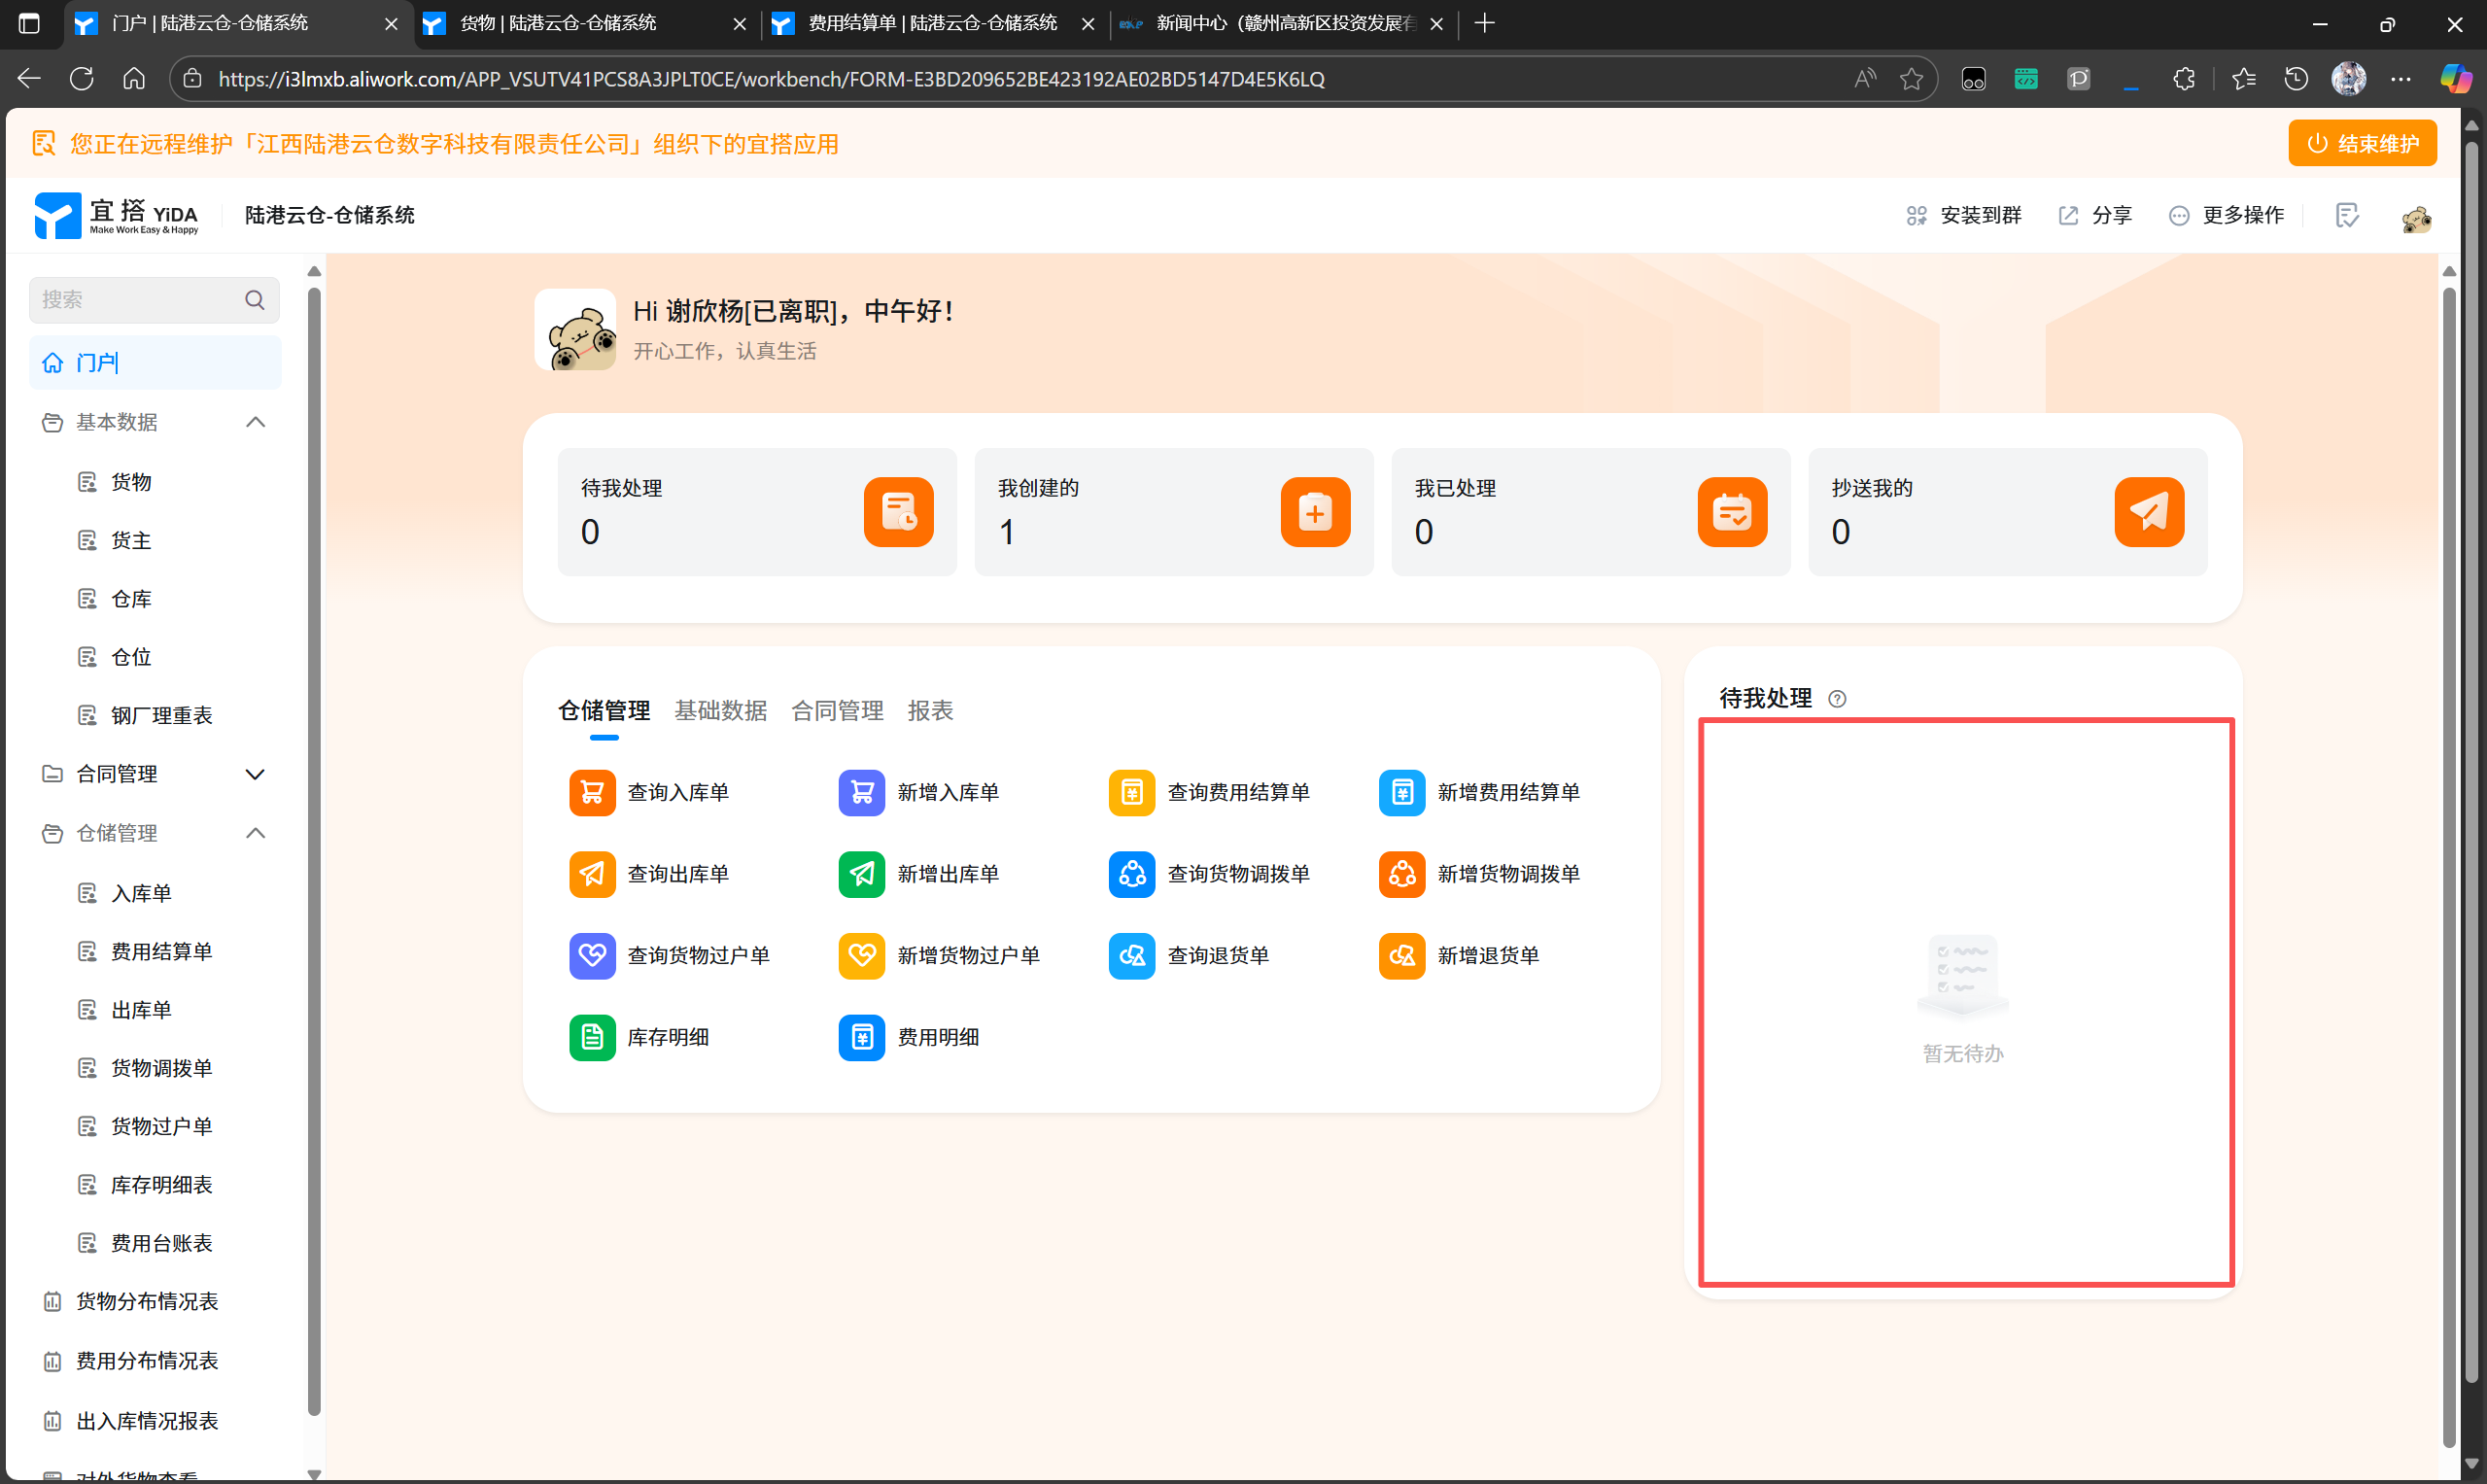Click the 查询货物调拨单 blue icon

[1131, 873]
